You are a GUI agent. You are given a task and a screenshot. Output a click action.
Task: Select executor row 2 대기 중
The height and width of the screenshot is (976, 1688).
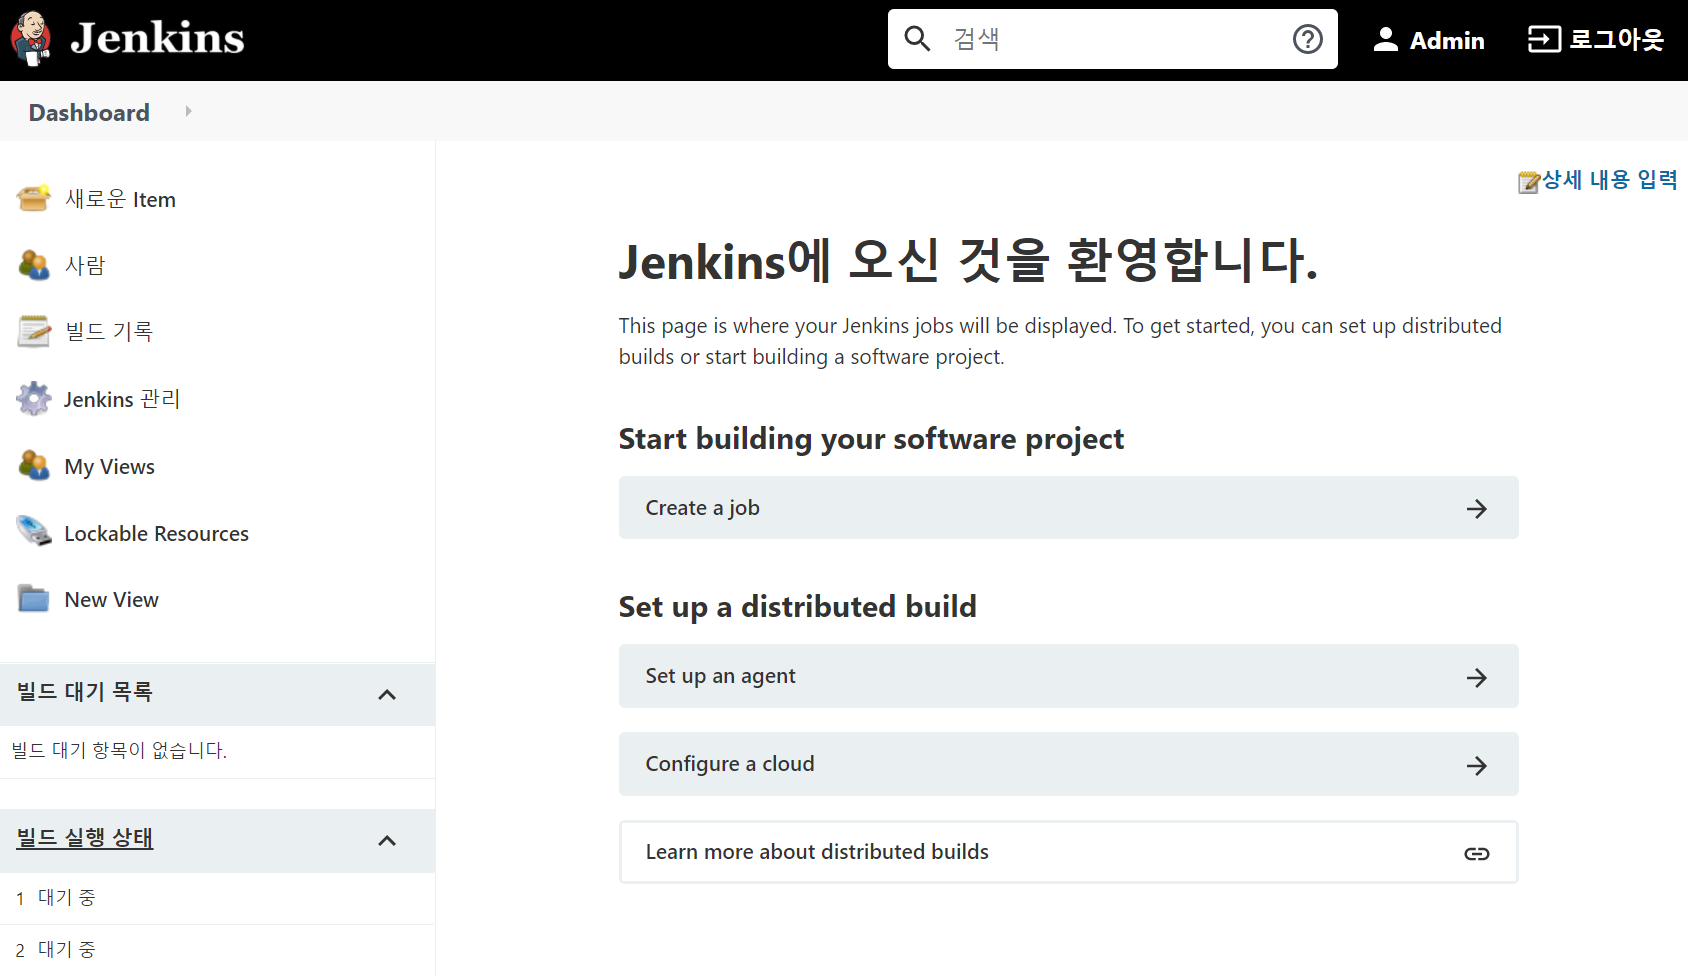coord(217,950)
